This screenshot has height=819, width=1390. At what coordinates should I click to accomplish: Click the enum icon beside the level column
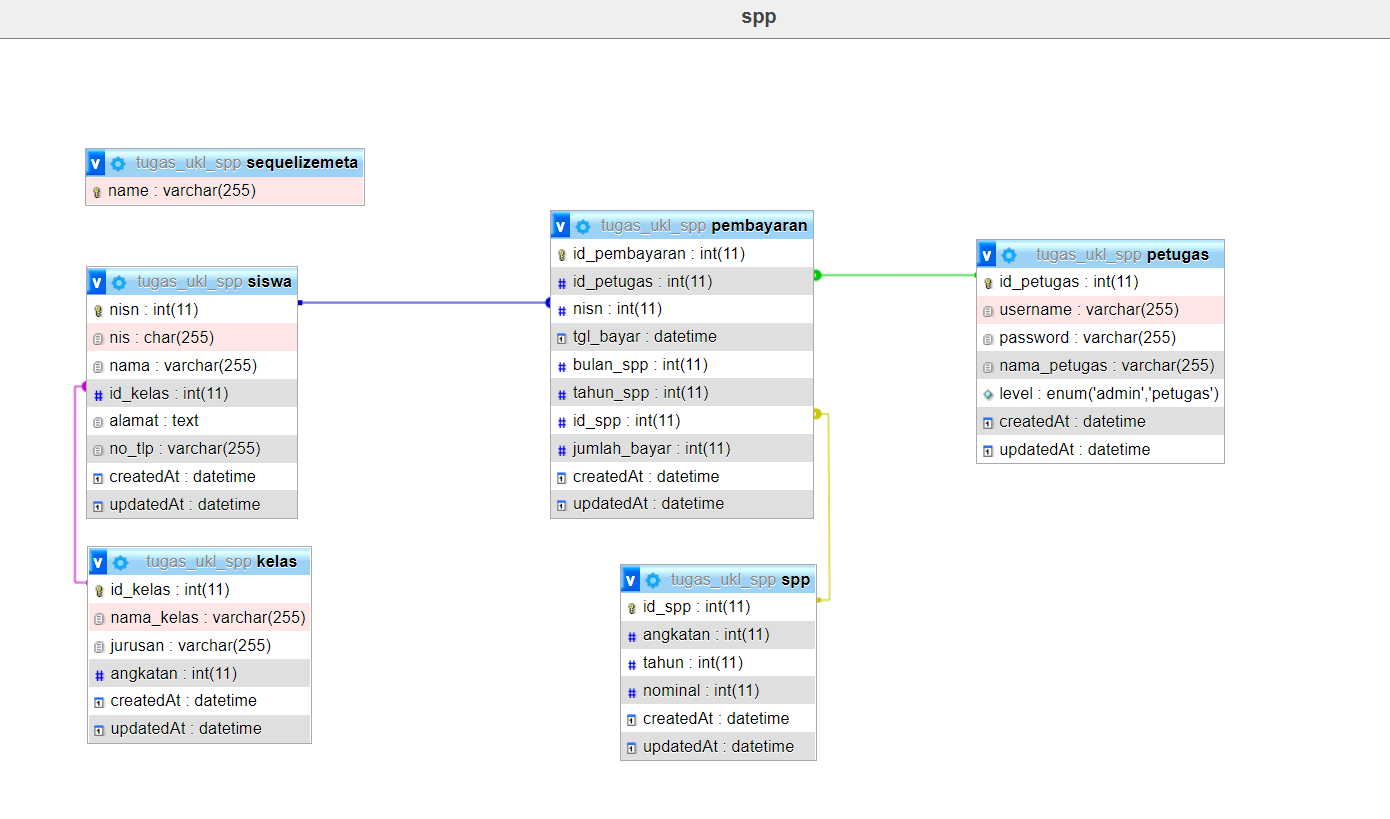(x=988, y=395)
